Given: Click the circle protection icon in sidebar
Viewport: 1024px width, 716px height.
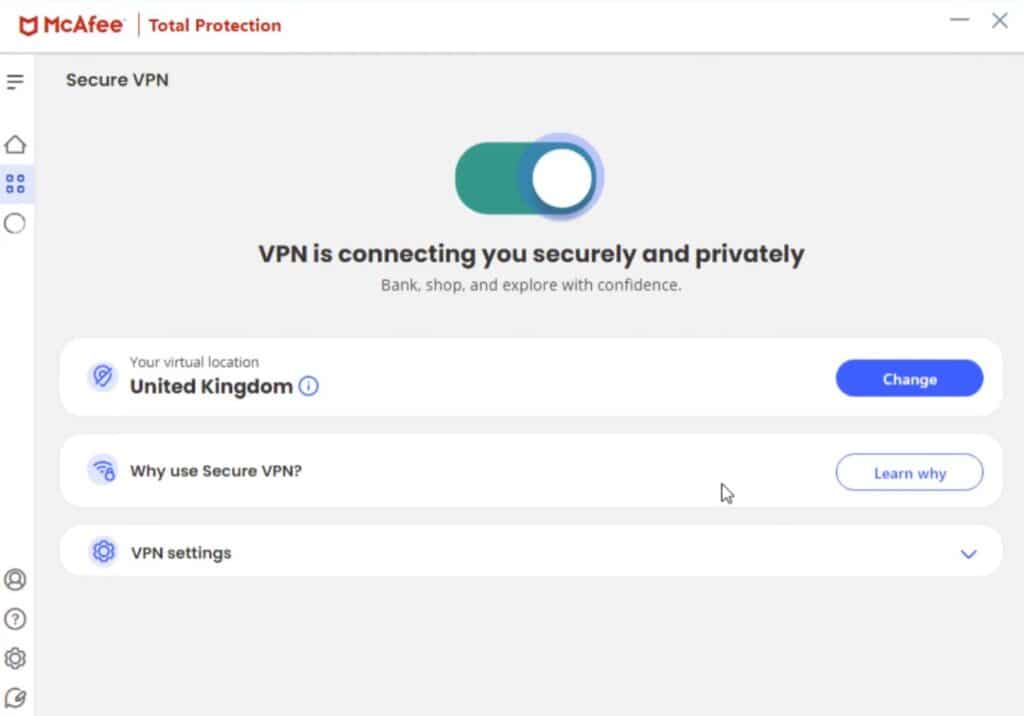Looking at the screenshot, I should 15,224.
